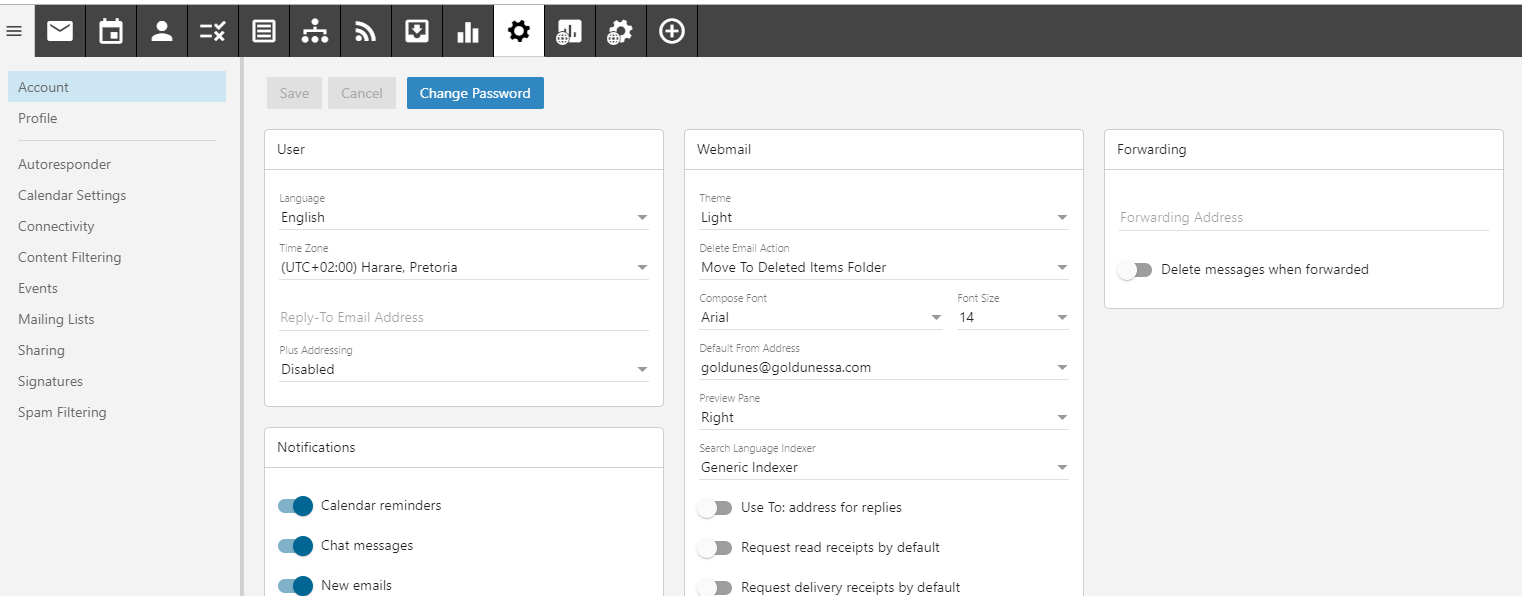1522x596 pixels.
Task: Open the Time Zone dropdown
Action: coord(464,267)
